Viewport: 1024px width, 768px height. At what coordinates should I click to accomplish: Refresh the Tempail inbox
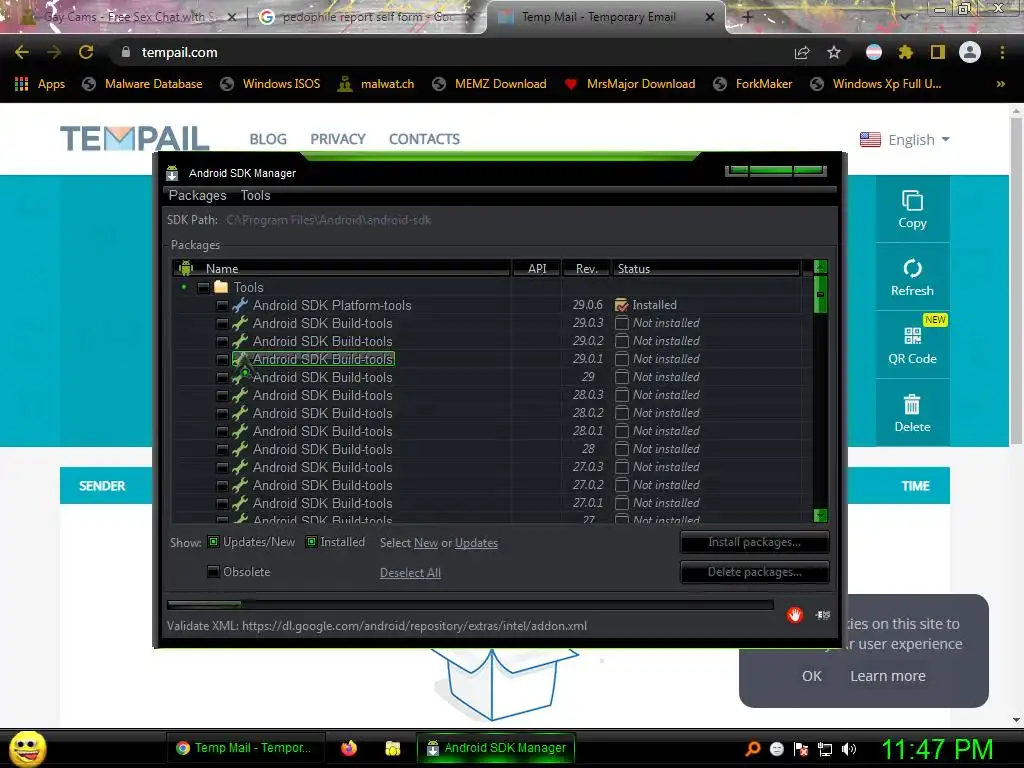tap(912, 277)
